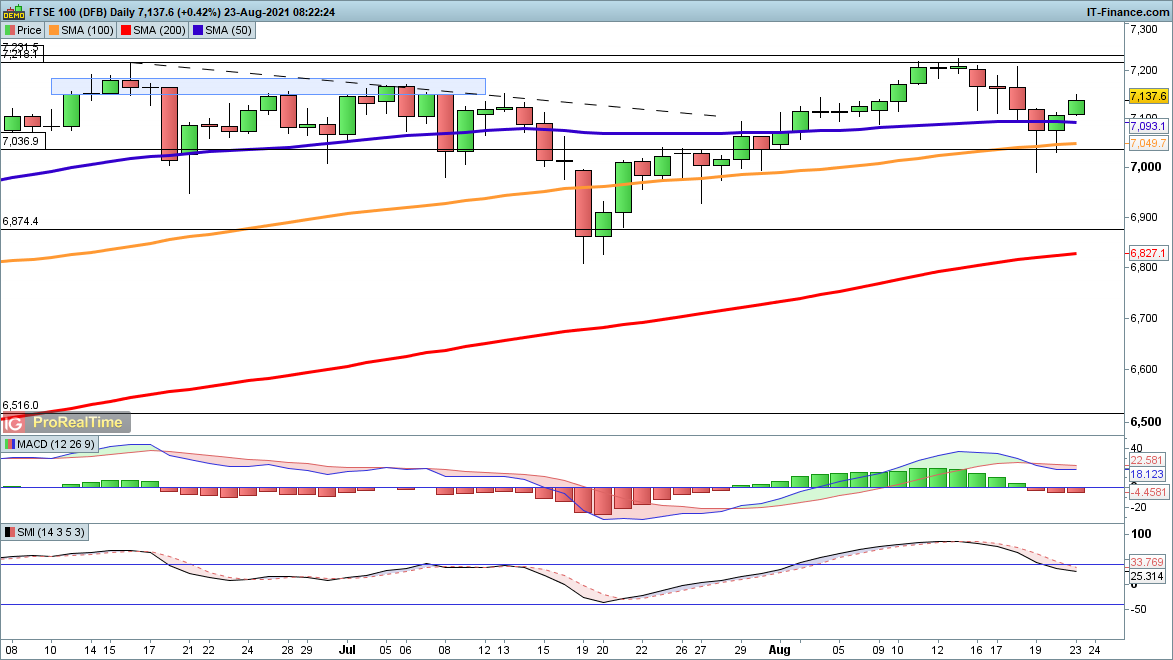Viewport: 1173px width, 660px height.
Task: Click the SMI indicator legend icon
Action: point(10,532)
